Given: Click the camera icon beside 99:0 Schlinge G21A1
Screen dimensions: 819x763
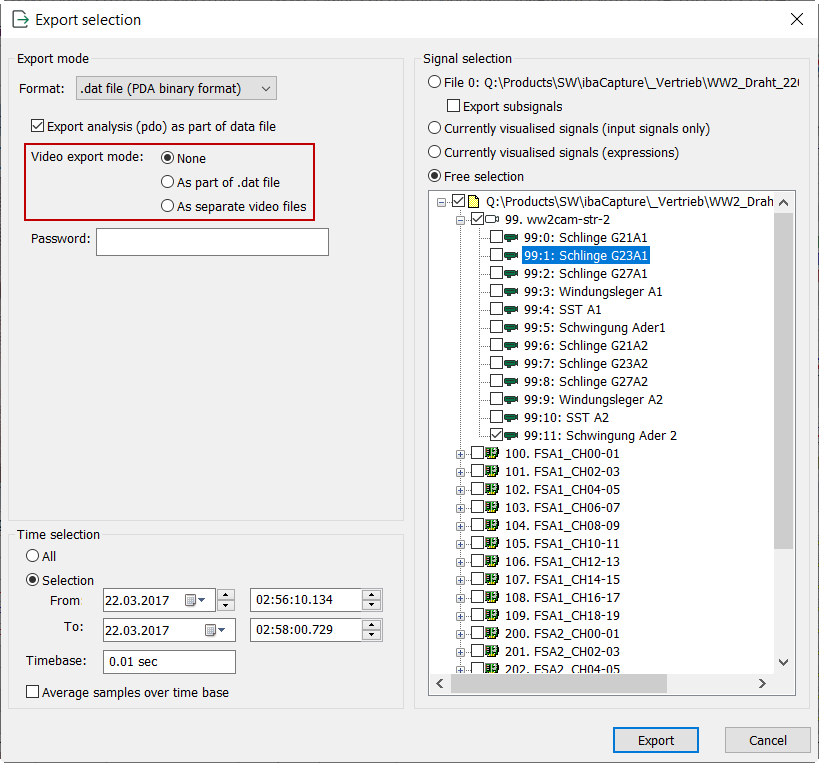Looking at the screenshot, I should pos(512,238).
